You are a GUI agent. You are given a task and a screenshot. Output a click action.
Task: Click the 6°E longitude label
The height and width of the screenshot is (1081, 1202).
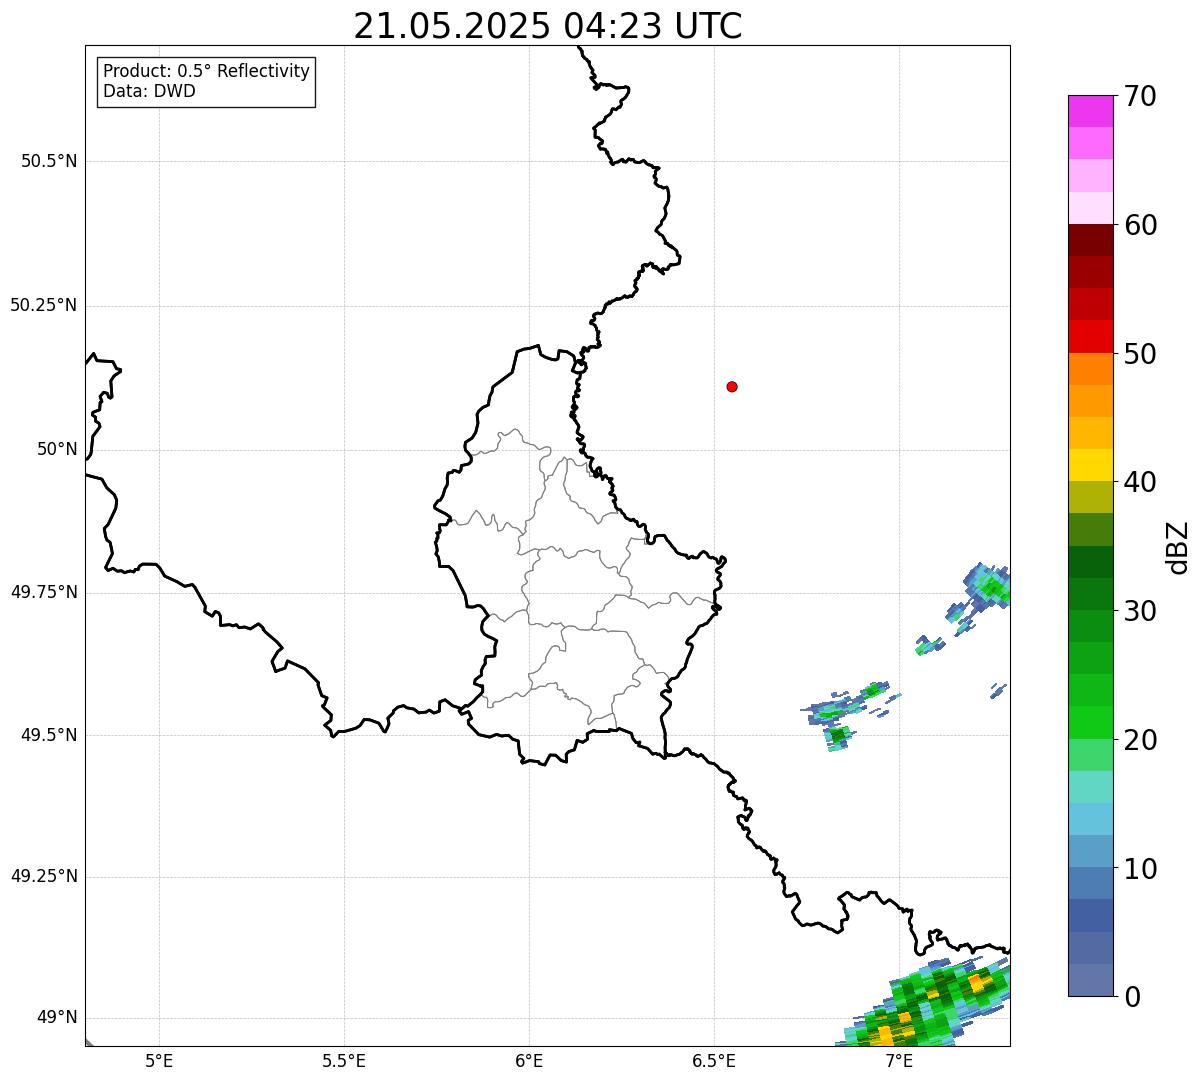529,1060
